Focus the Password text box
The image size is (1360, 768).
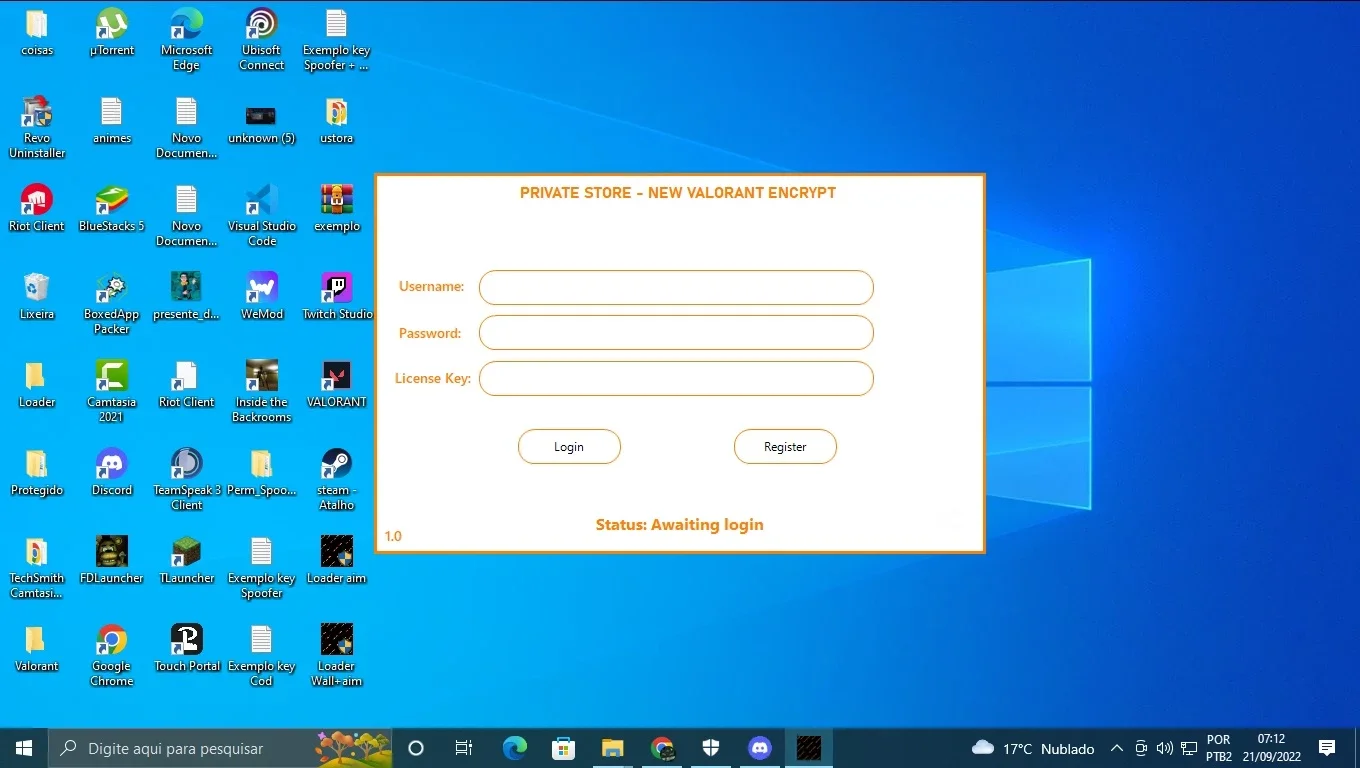676,333
